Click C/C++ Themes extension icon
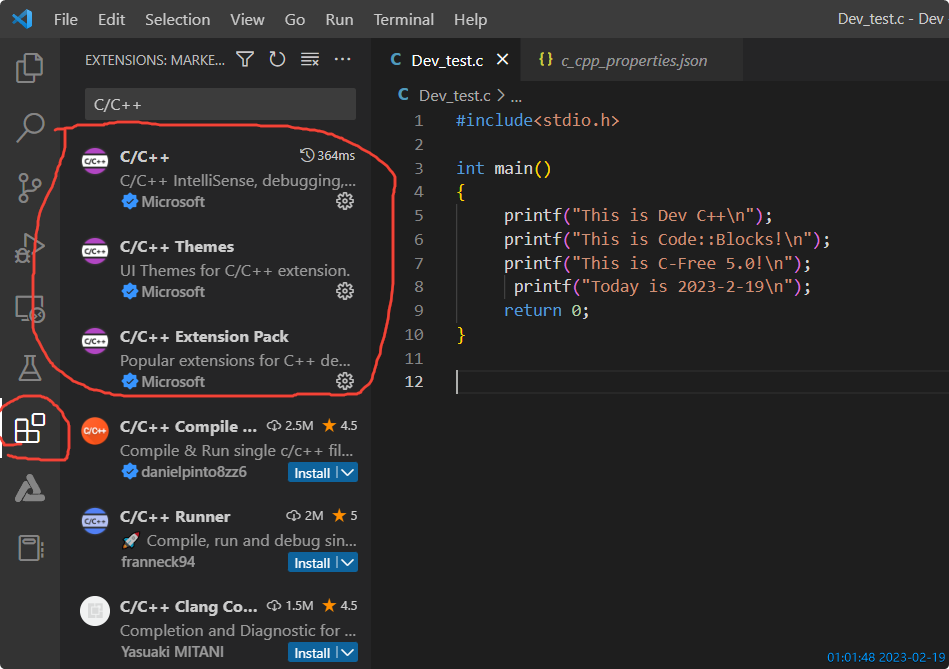The width and height of the screenshot is (949, 669). 95,251
